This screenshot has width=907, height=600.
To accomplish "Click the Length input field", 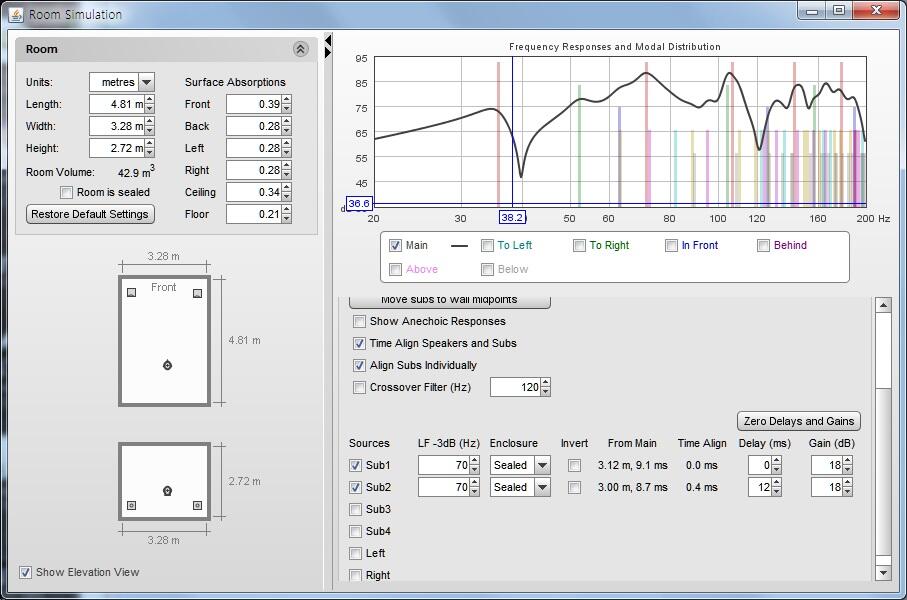I will [x=116, y=105].
